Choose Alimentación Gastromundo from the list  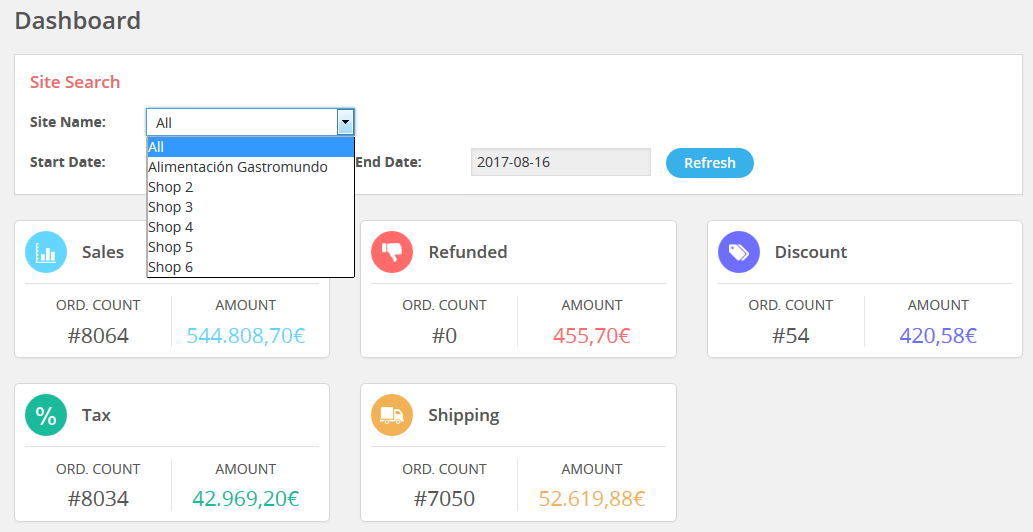(x=250, y=167)
